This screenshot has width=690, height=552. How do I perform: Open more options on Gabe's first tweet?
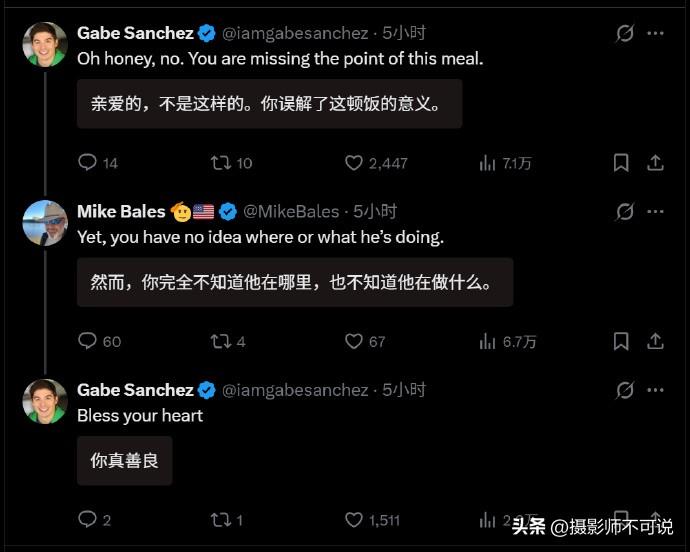point(655,33)
